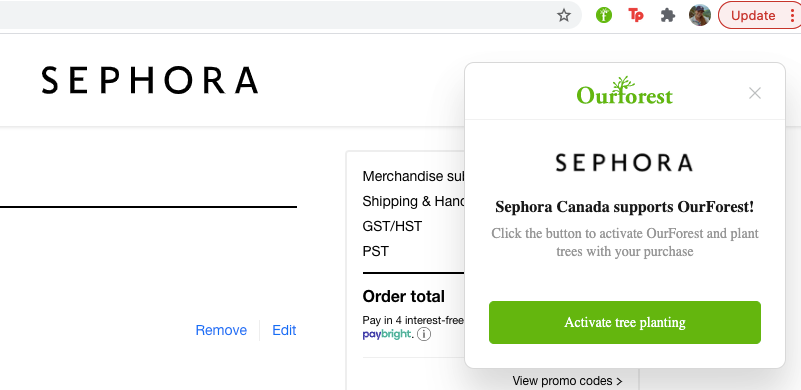
Task: Click the Sephora logo inside the popup
Action: point(624,163)
